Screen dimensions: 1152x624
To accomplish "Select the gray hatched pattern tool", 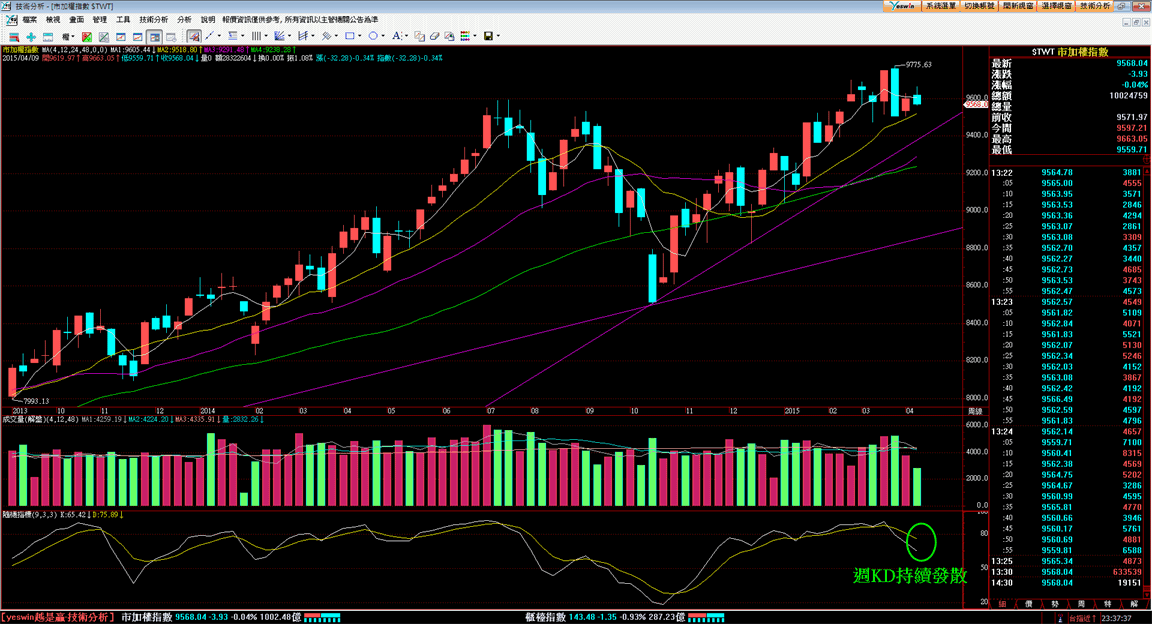I will [x=326, y=36].
